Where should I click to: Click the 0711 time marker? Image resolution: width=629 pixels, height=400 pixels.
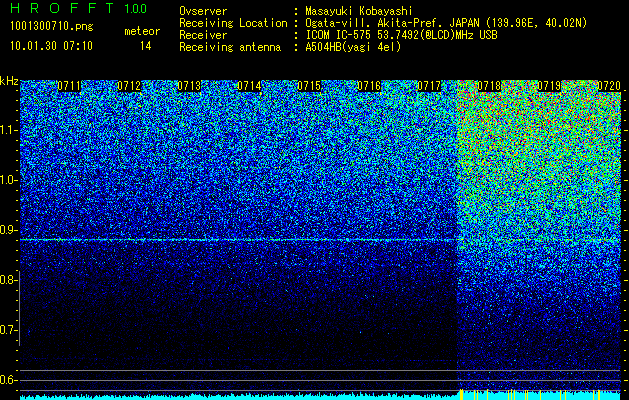[69, 86]
